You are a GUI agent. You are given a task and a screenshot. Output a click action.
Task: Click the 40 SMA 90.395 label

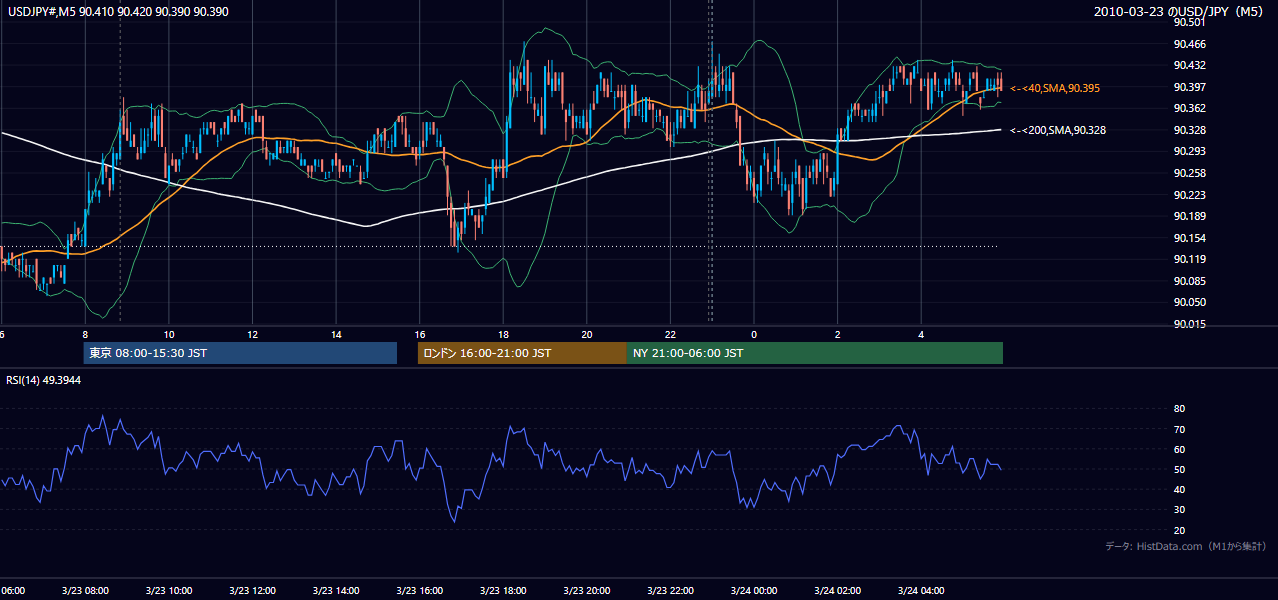1055,88
